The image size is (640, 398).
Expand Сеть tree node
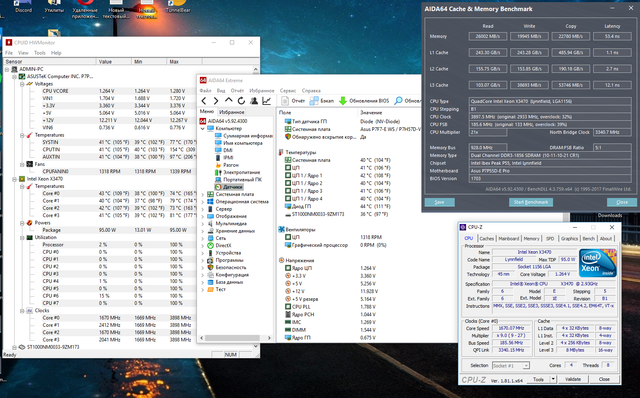[202, 238]
